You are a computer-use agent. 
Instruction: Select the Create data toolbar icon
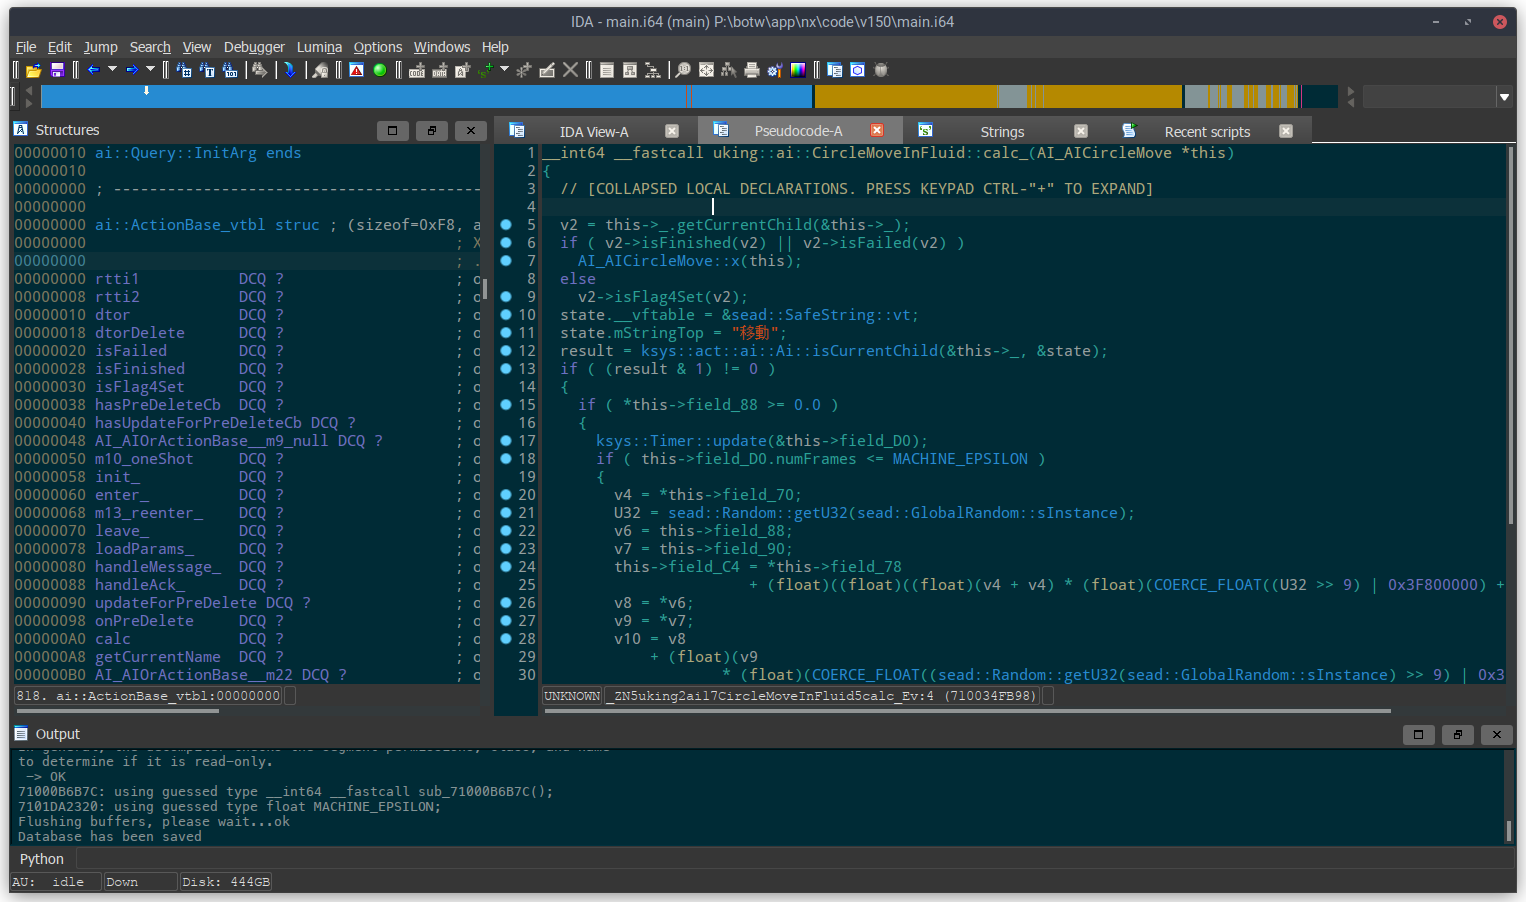click(x=441, y=70)
